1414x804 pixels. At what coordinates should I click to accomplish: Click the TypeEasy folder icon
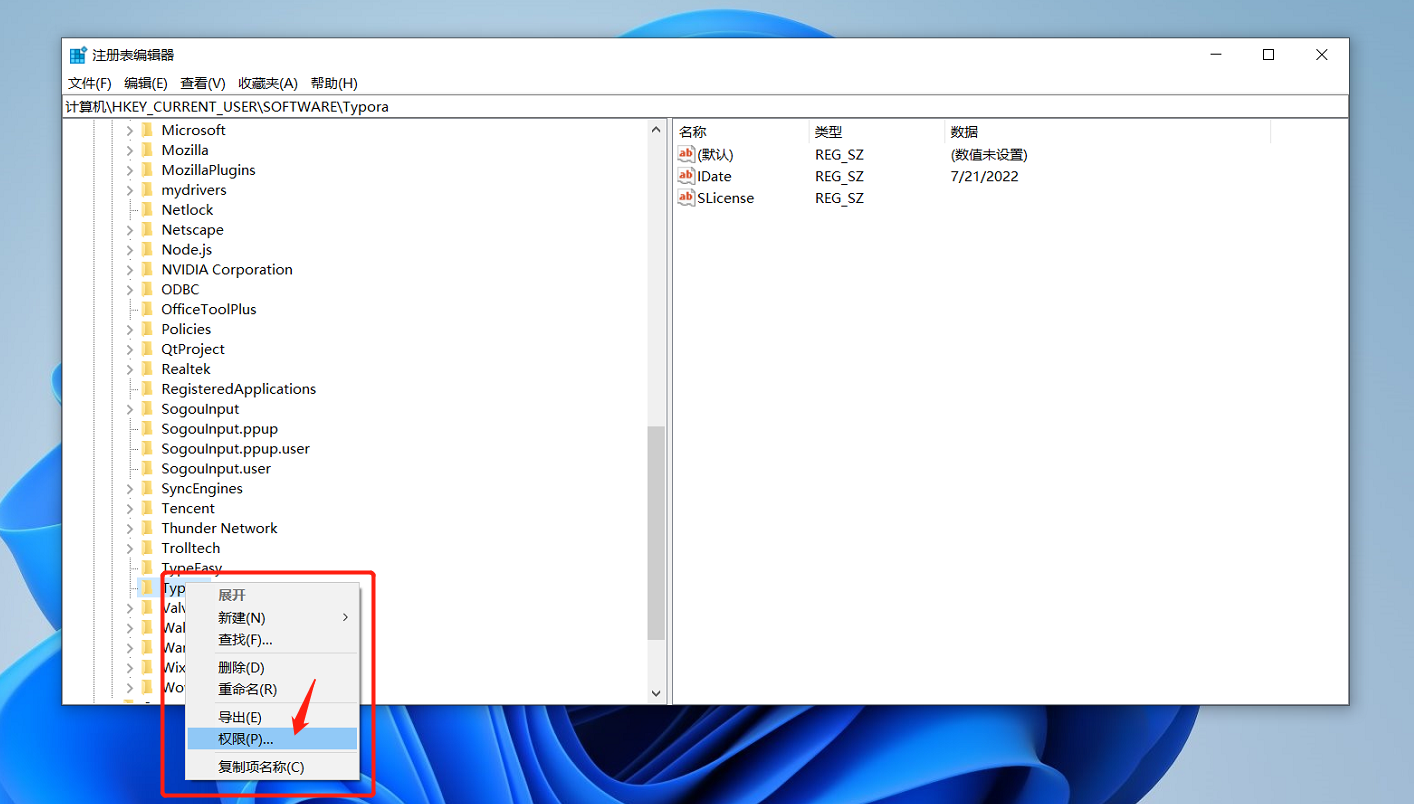click(x=147, y=568)
